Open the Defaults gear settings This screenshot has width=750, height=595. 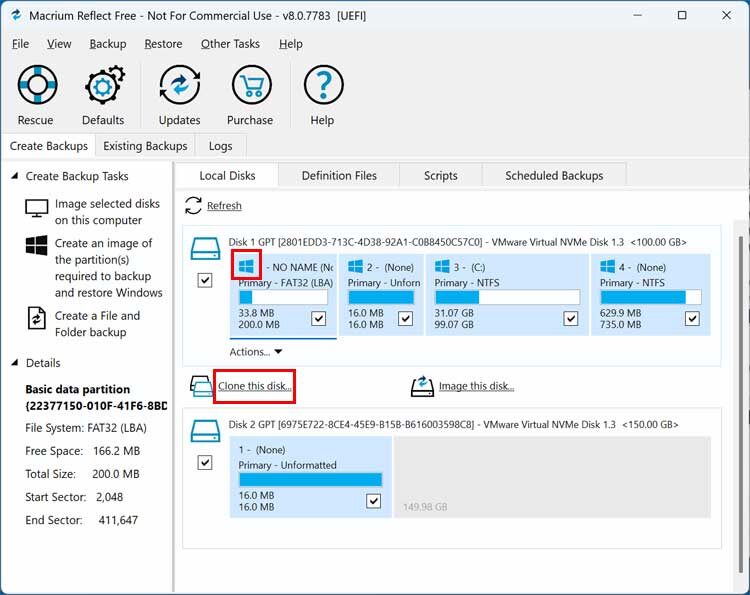click(x=104, y=85)
